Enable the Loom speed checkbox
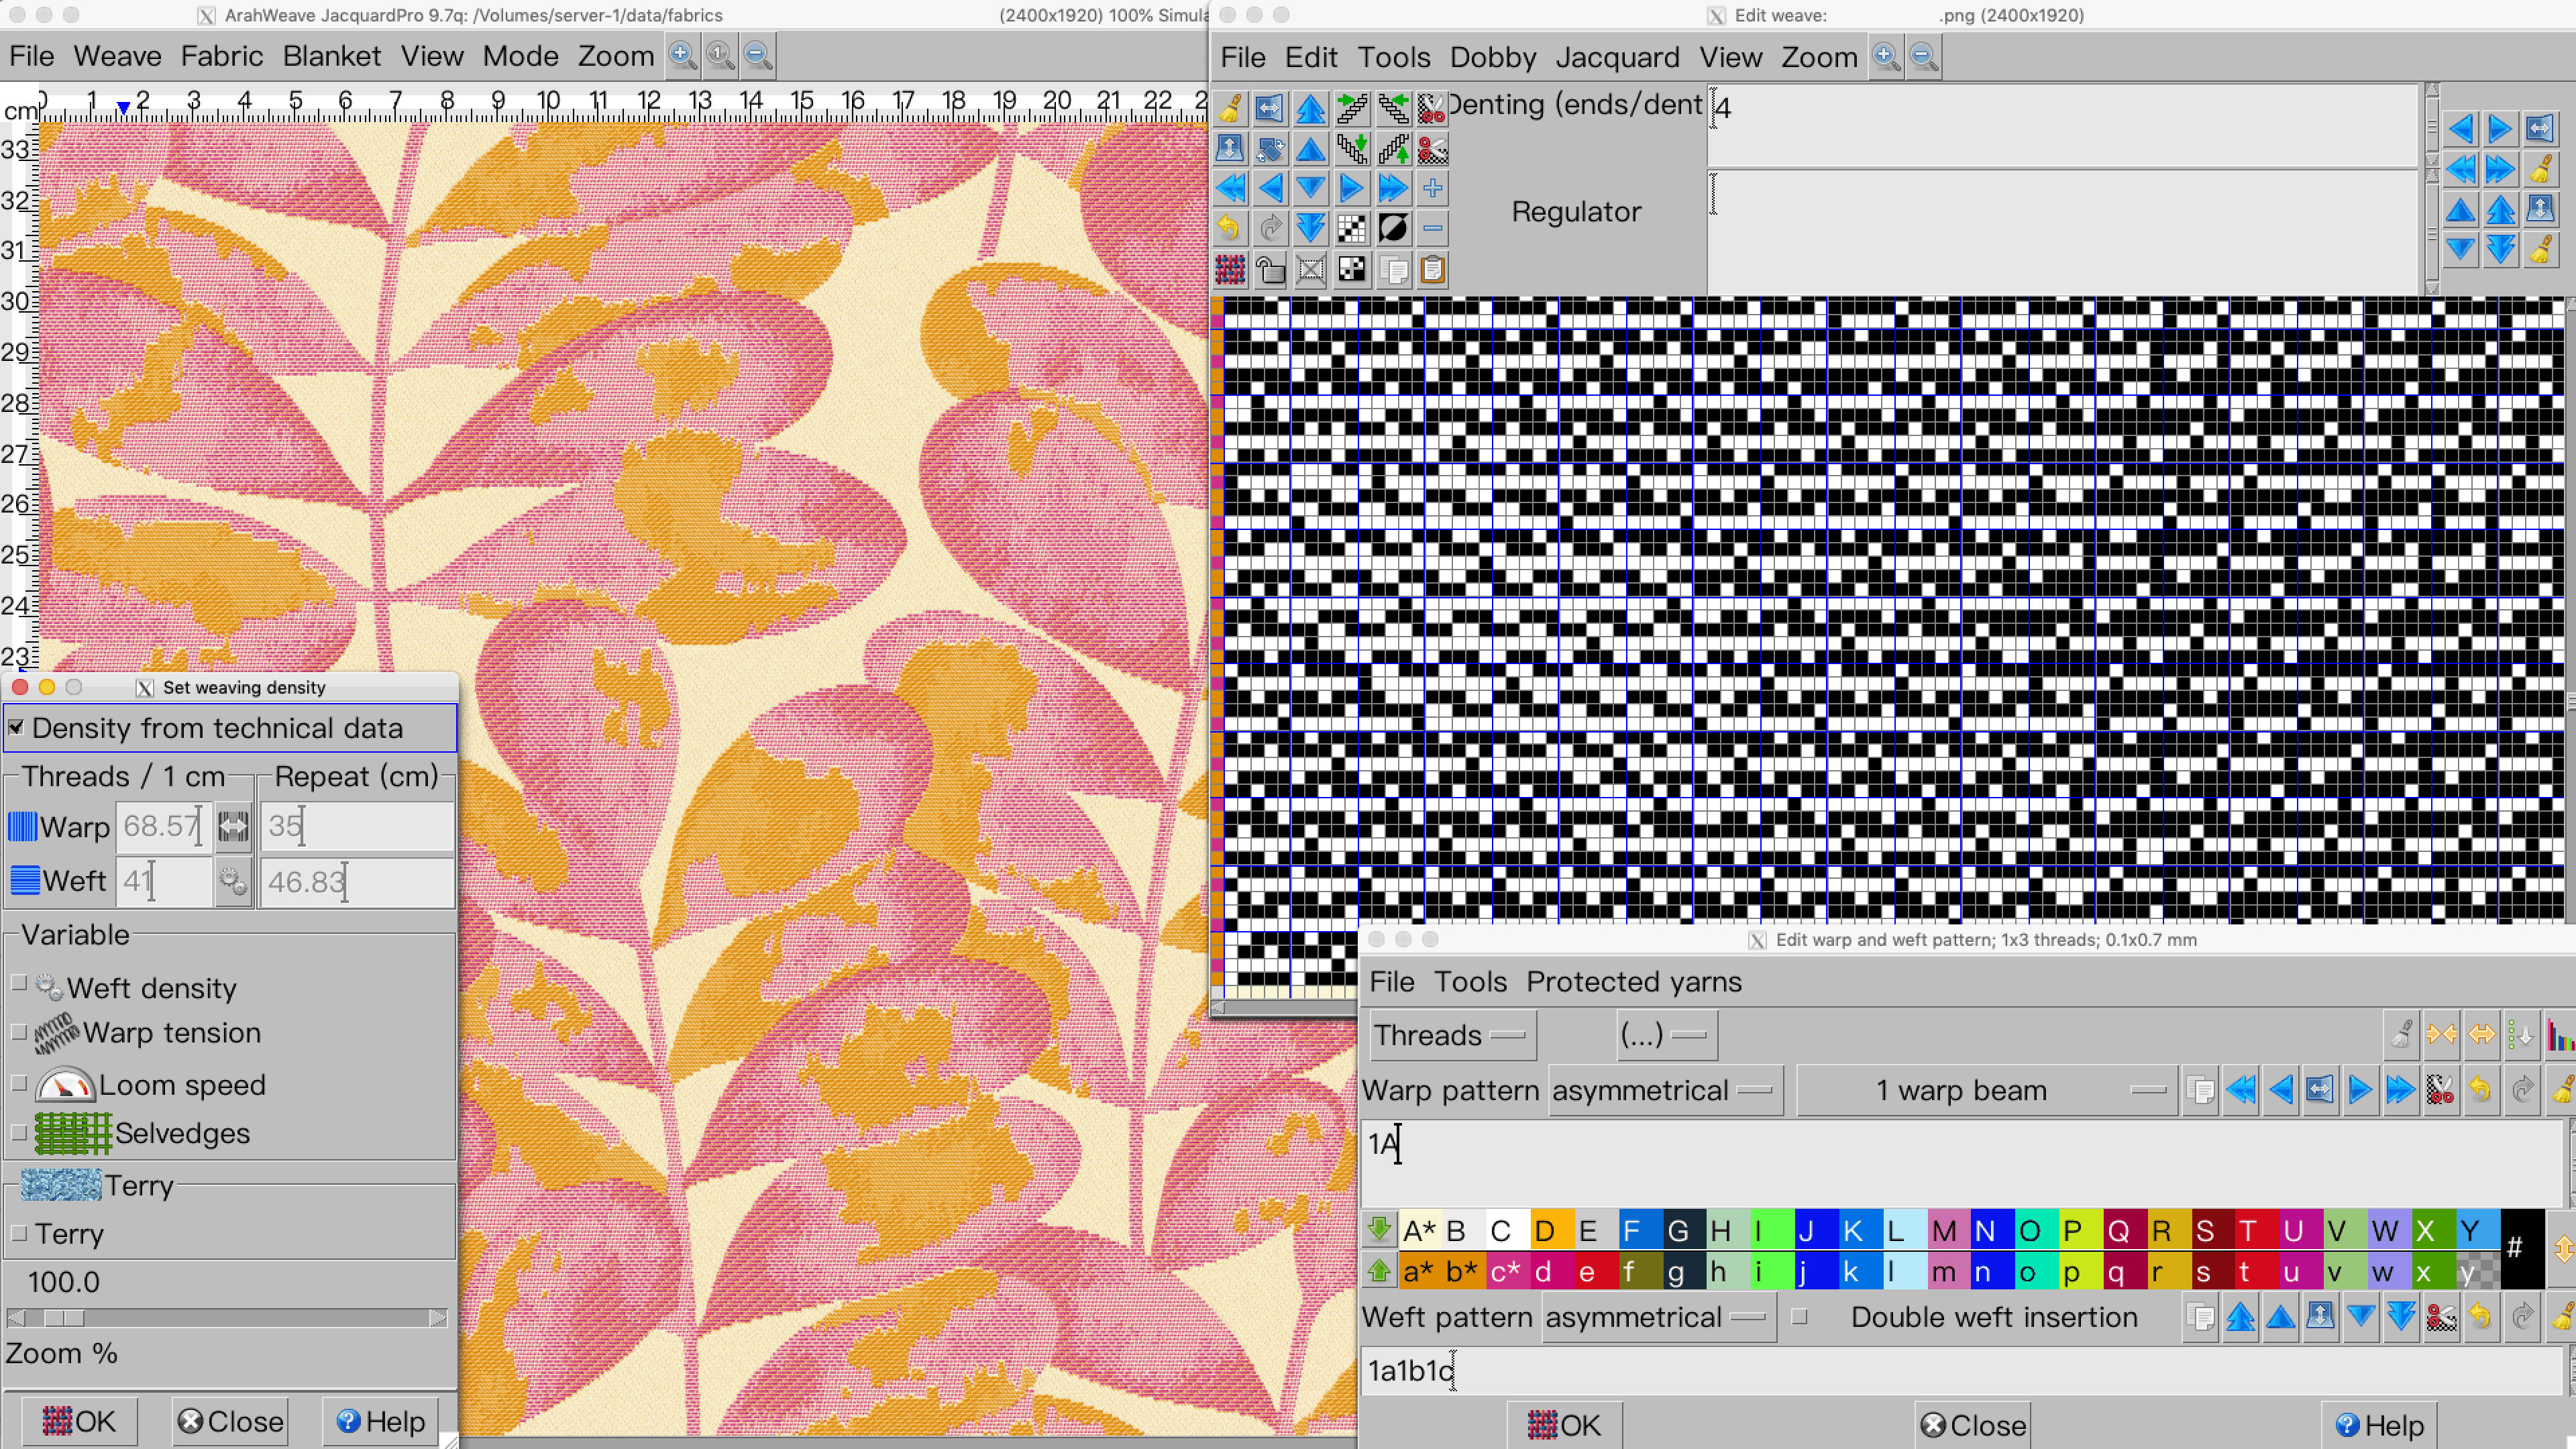 pyautogui.click(x=18, y=1083)
